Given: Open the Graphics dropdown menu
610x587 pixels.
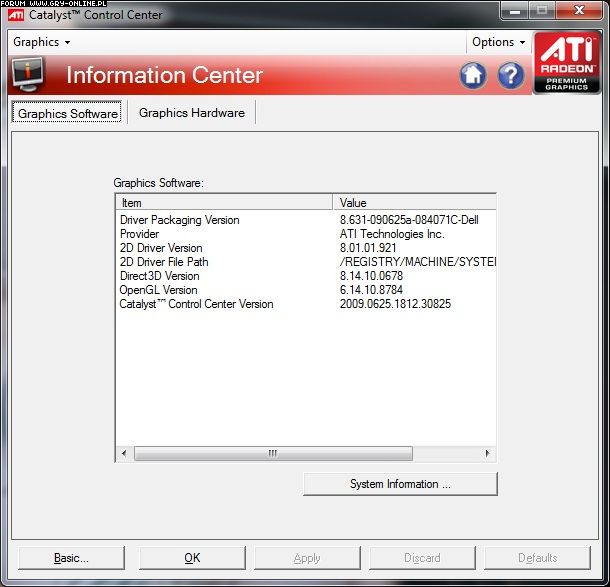Looking at the screenshot, I should click(41, 42).
